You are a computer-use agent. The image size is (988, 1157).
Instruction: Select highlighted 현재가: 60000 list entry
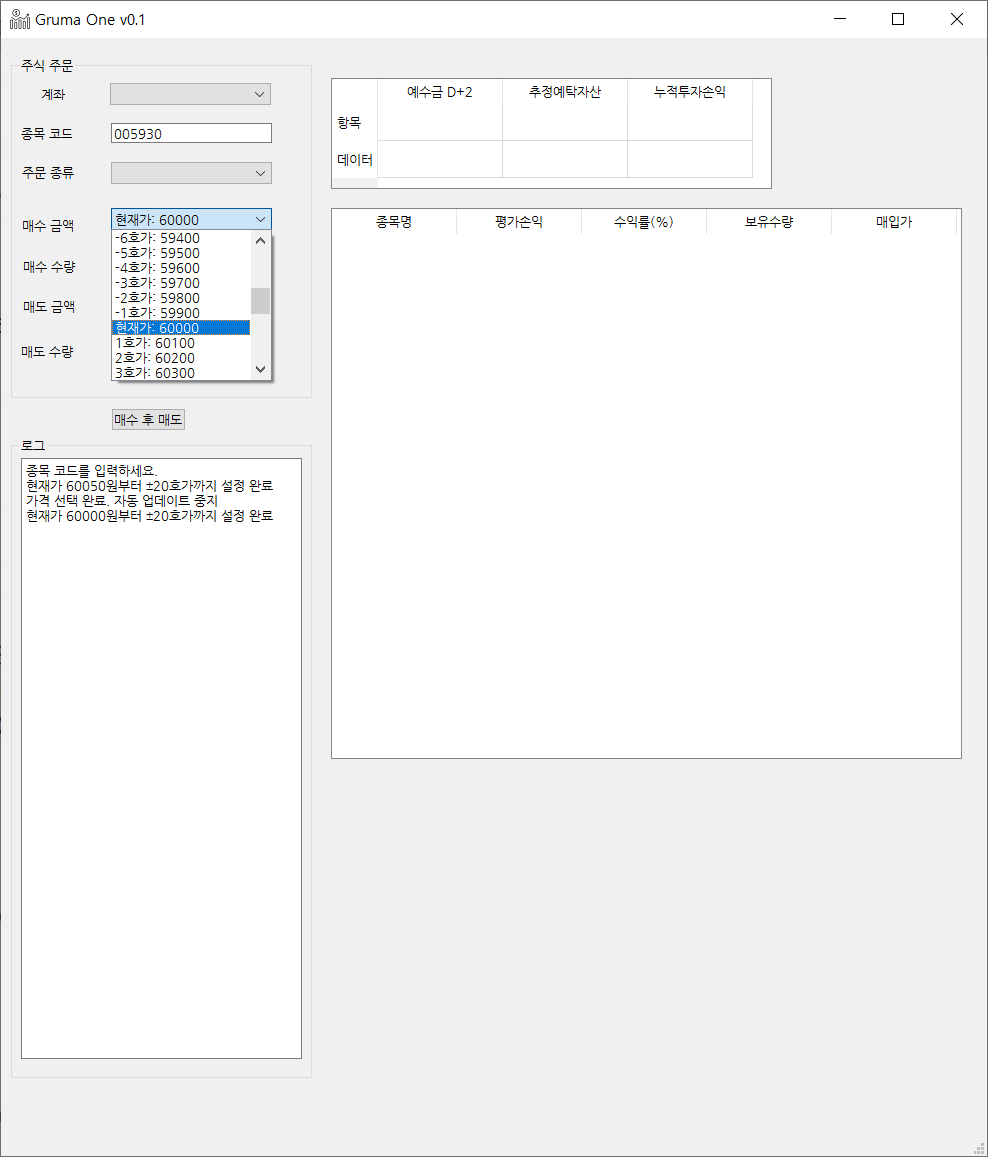(181, 328)
